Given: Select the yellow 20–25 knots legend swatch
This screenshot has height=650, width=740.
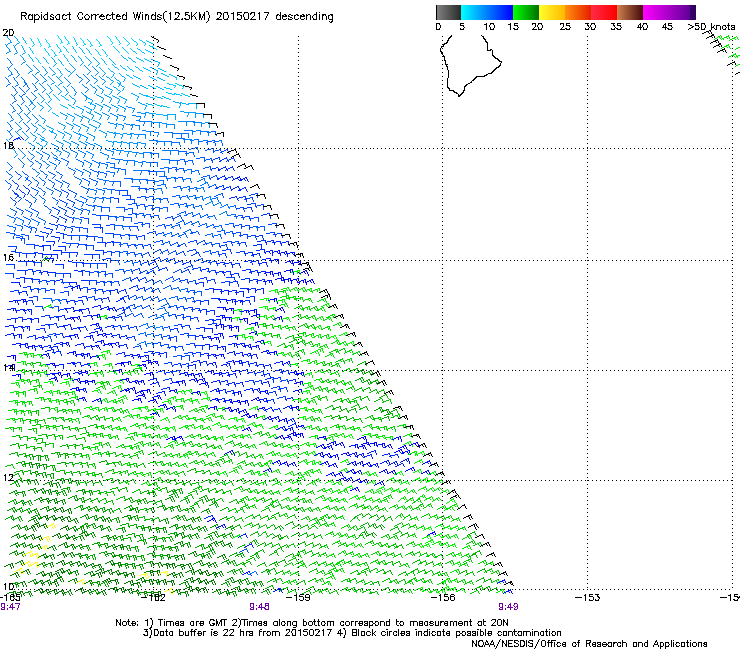Looking at the screenshot, I should [552, 12].
